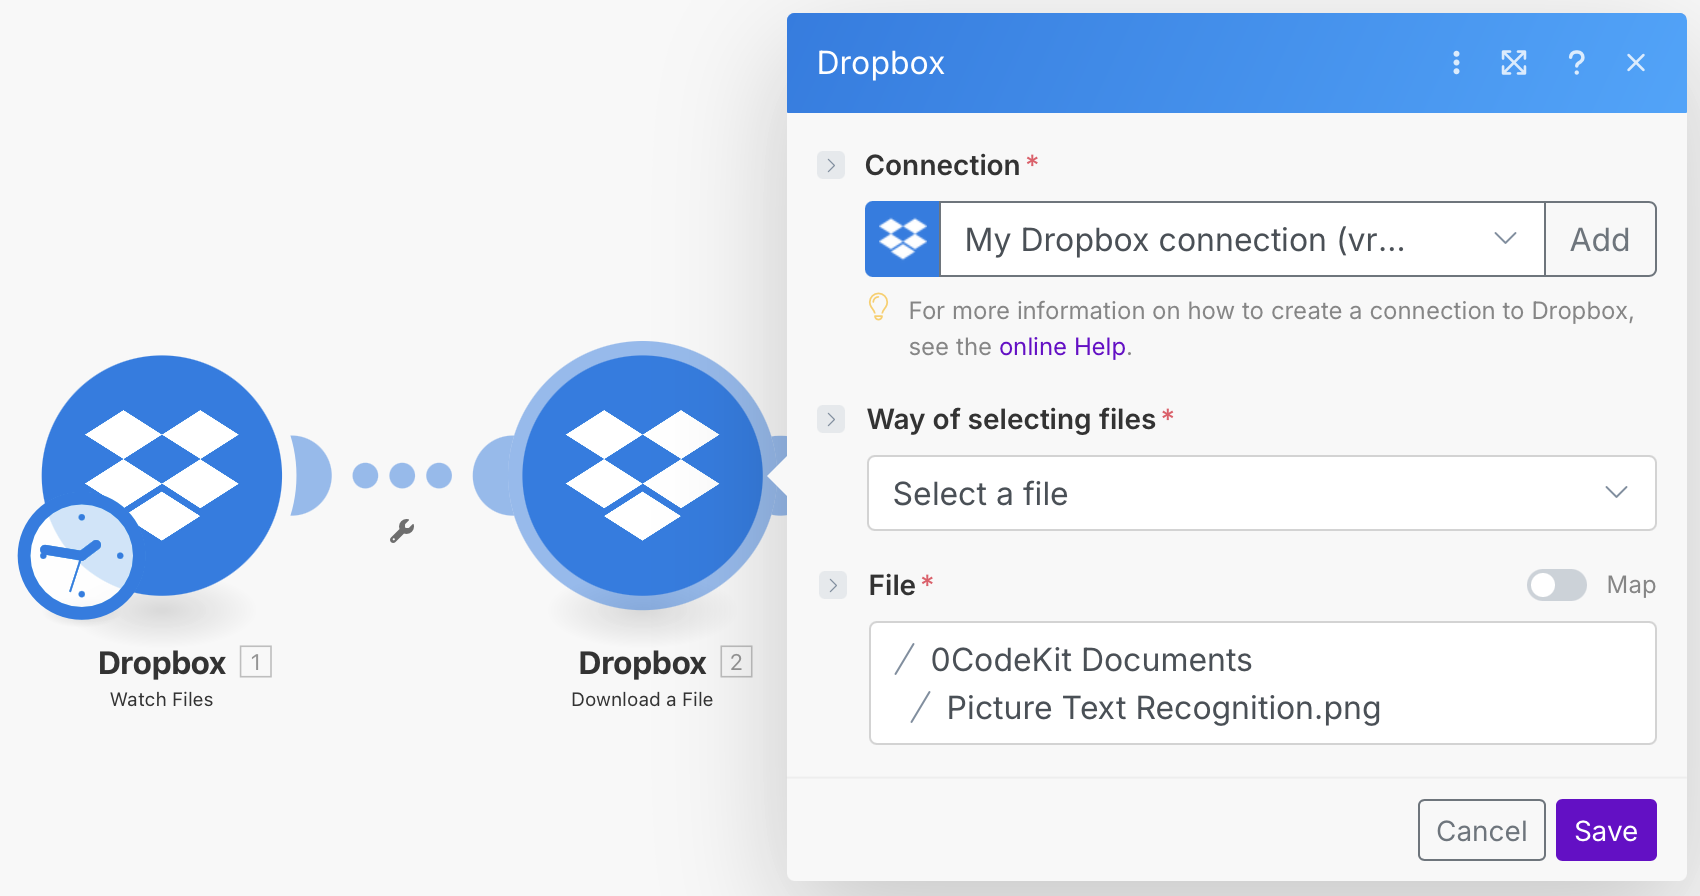Click the connecting dots between modules
Image resolution: width=1700 pixels, height=896 pixels.
coord(402,475)
